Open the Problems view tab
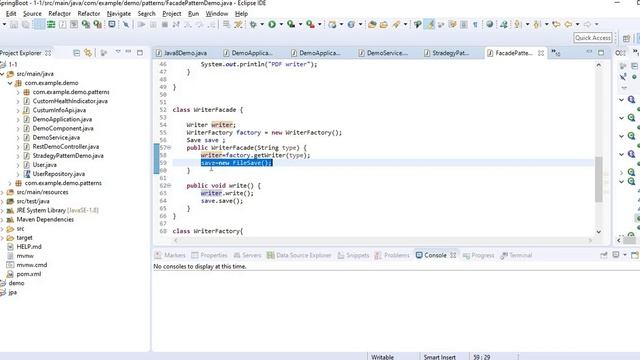The width and height of the screenshot is (640, 360). coord(392,255)
